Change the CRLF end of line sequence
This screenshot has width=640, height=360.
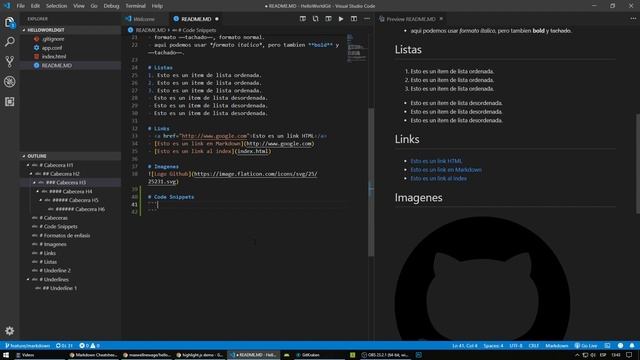(533, 346)
